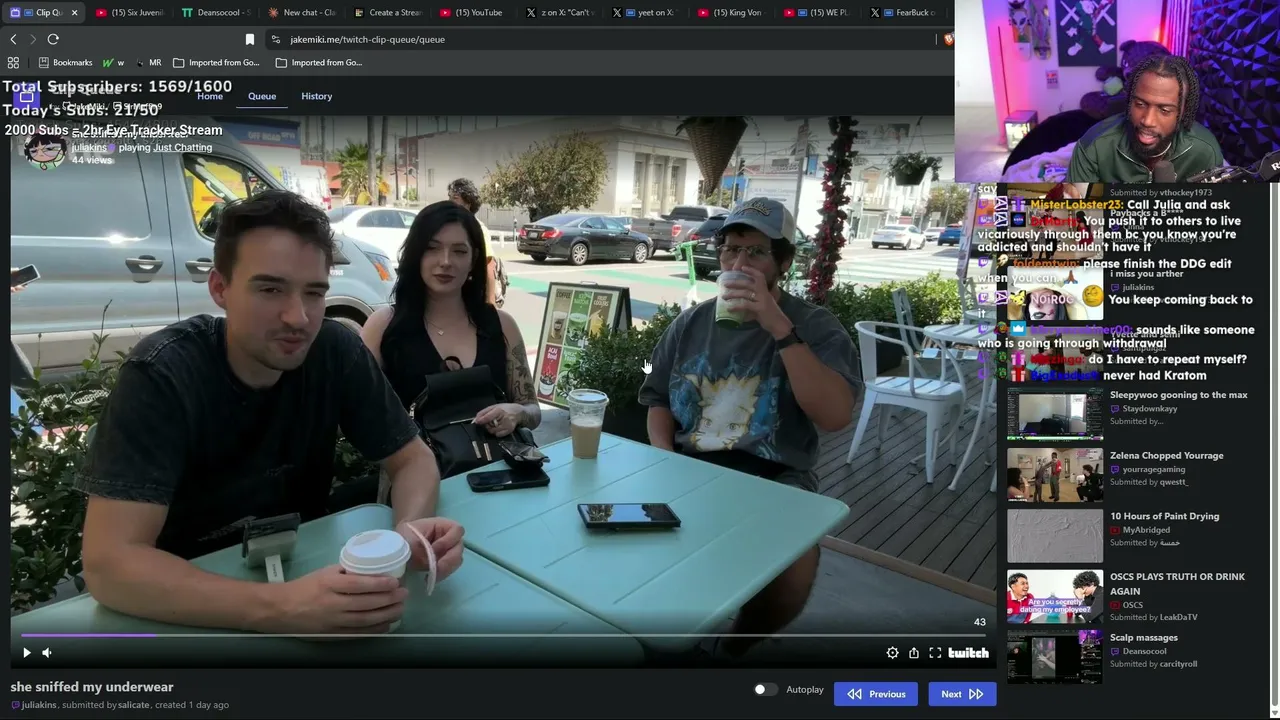Play the clip in the video player
This screenshot has height=720, width=1280.
[x=27, y=653]
